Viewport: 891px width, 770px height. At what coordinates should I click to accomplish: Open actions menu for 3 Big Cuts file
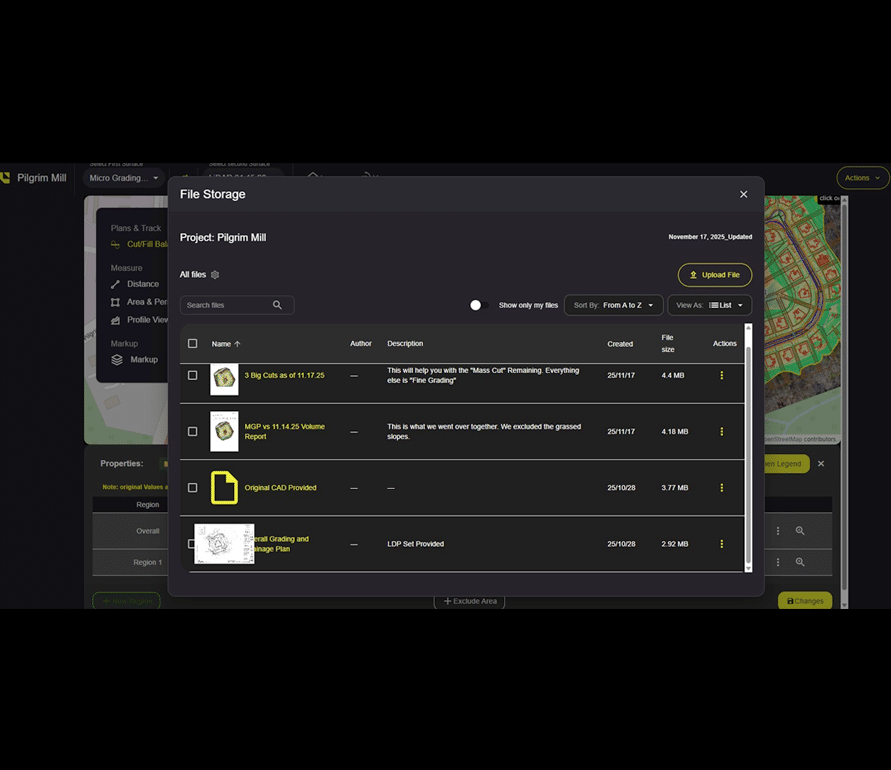coord(722,376)
